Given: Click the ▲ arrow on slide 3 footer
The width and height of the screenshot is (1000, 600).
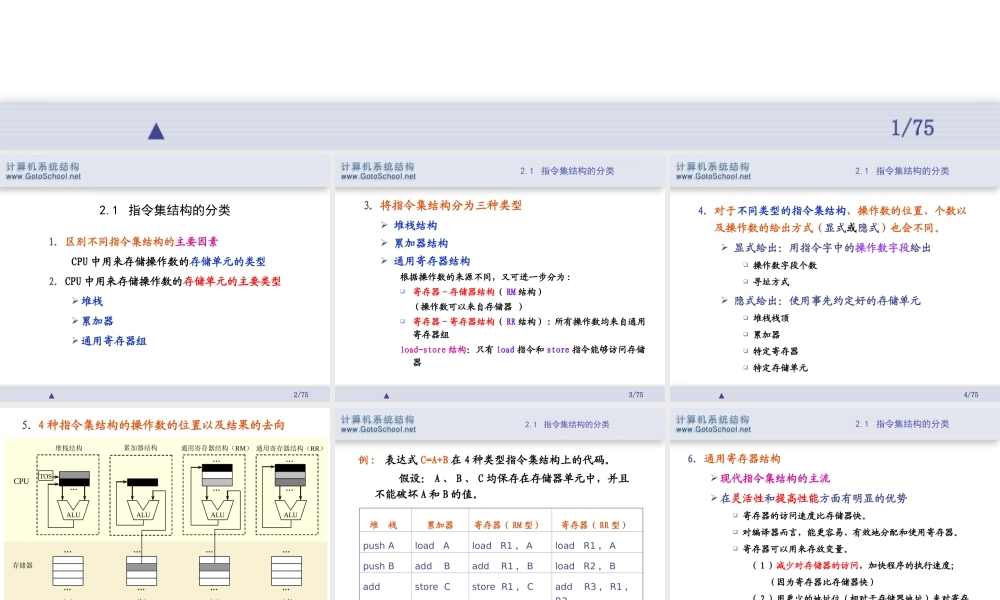Looking at the screenshot, I should pyautogui.click(x=387, y=394).
